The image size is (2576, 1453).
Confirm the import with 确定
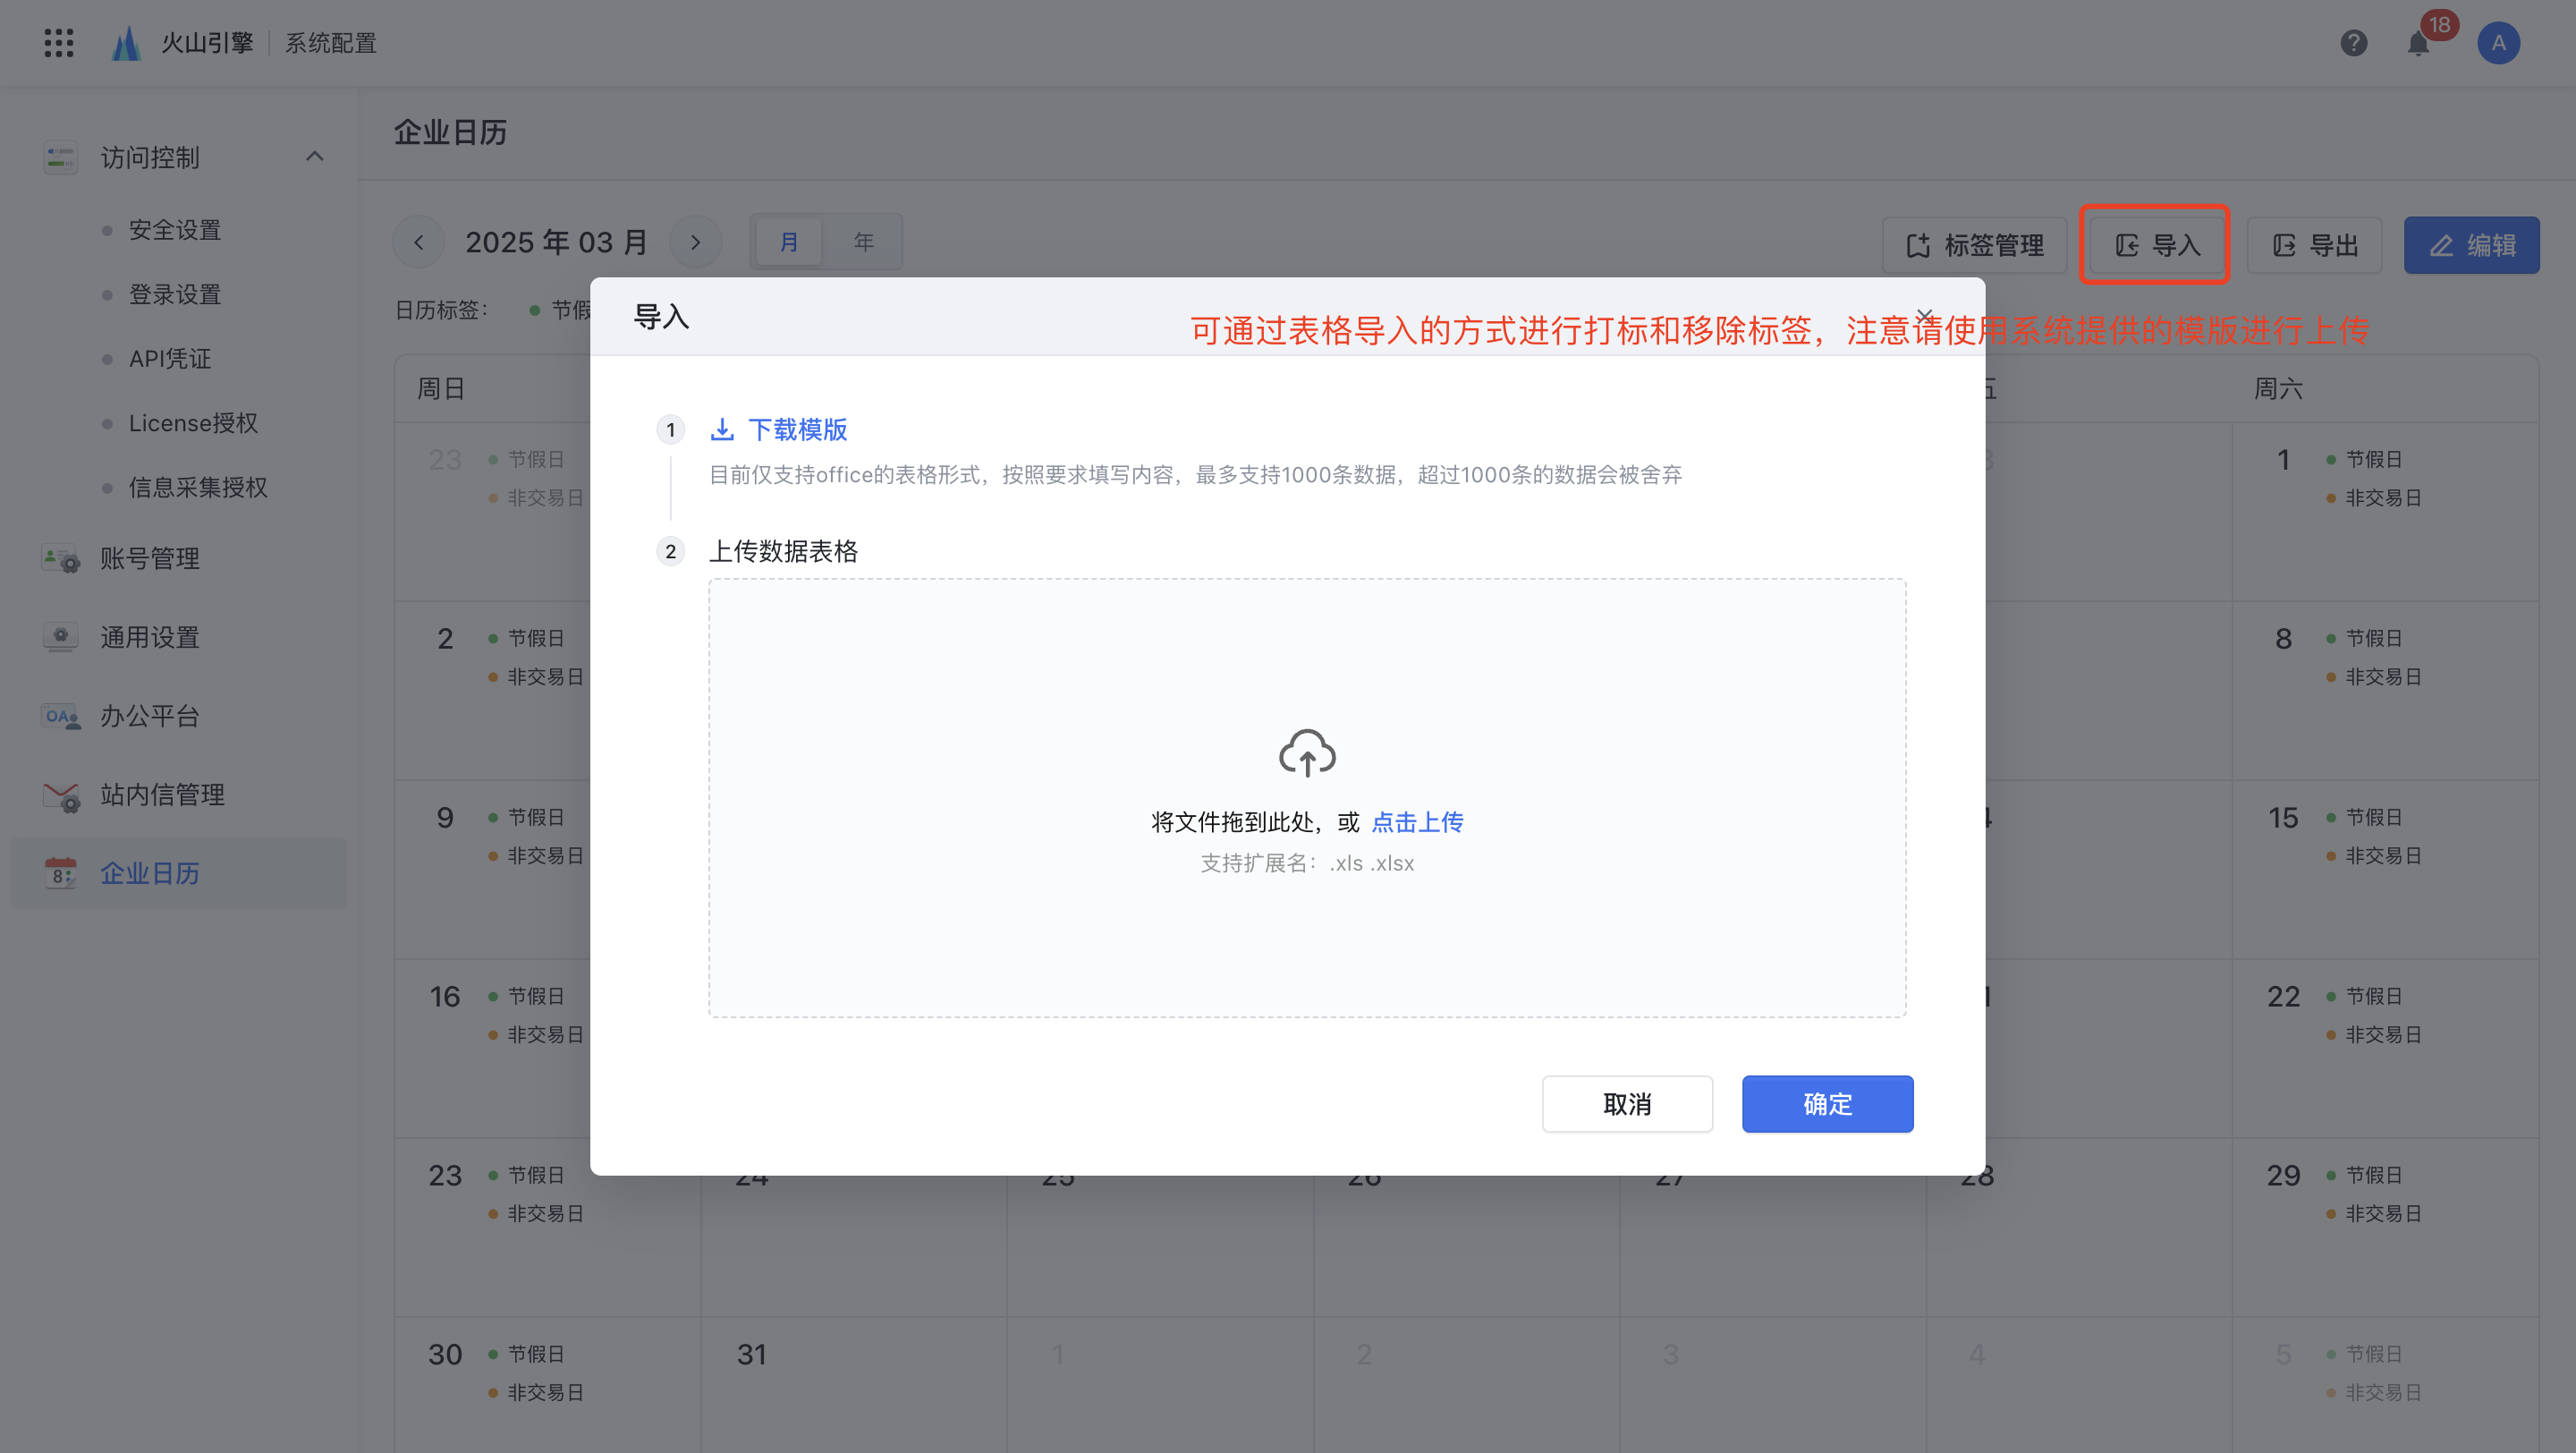(x=1827, y=1103)
